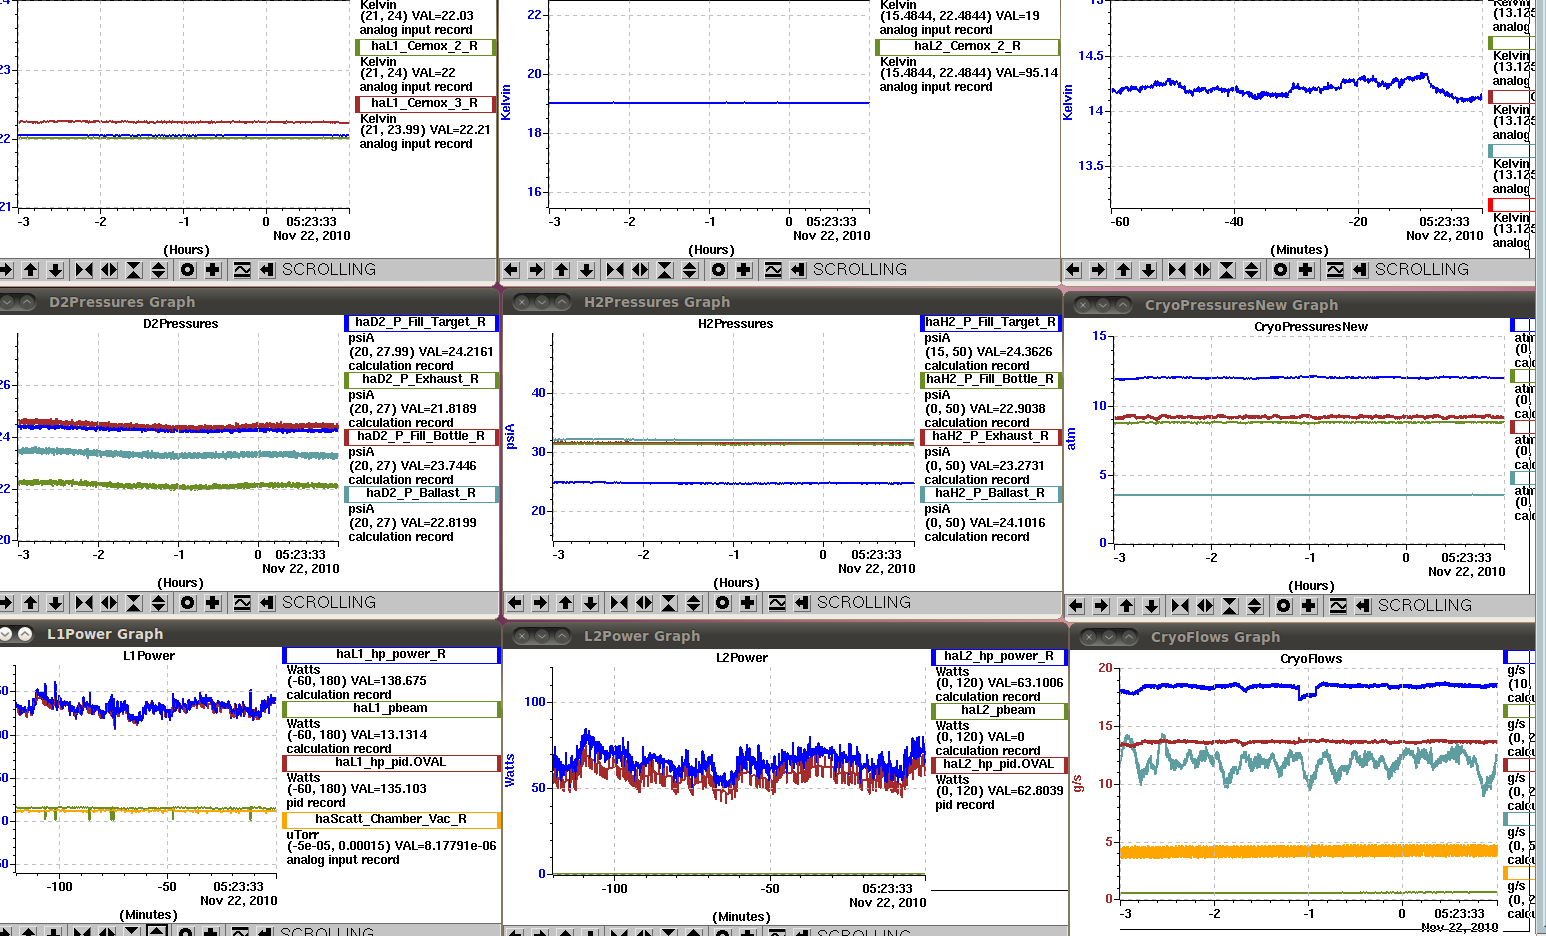The height and width of the screenshot is (936, 1546).
Task: Click circle auto-scale icon in haL2_Cernox toolbar
Action: click(719, 270)
